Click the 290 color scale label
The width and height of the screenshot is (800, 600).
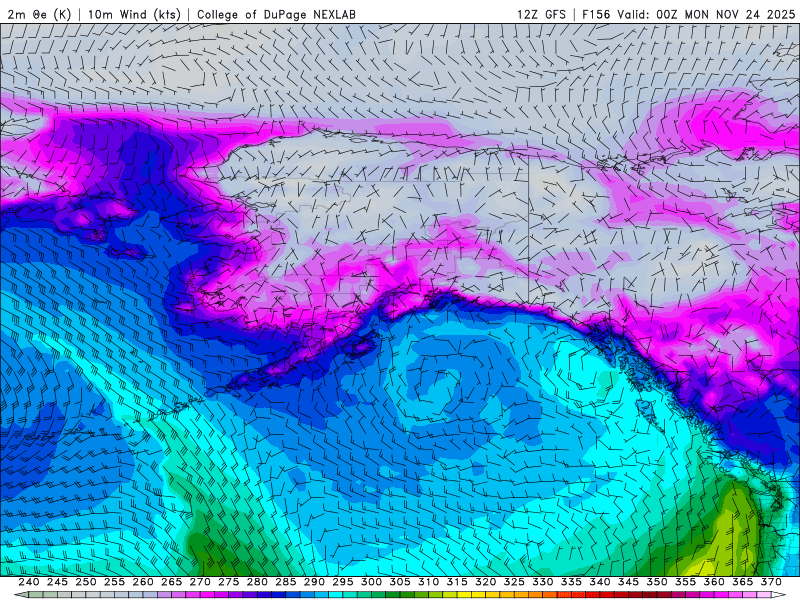(314, 582)
